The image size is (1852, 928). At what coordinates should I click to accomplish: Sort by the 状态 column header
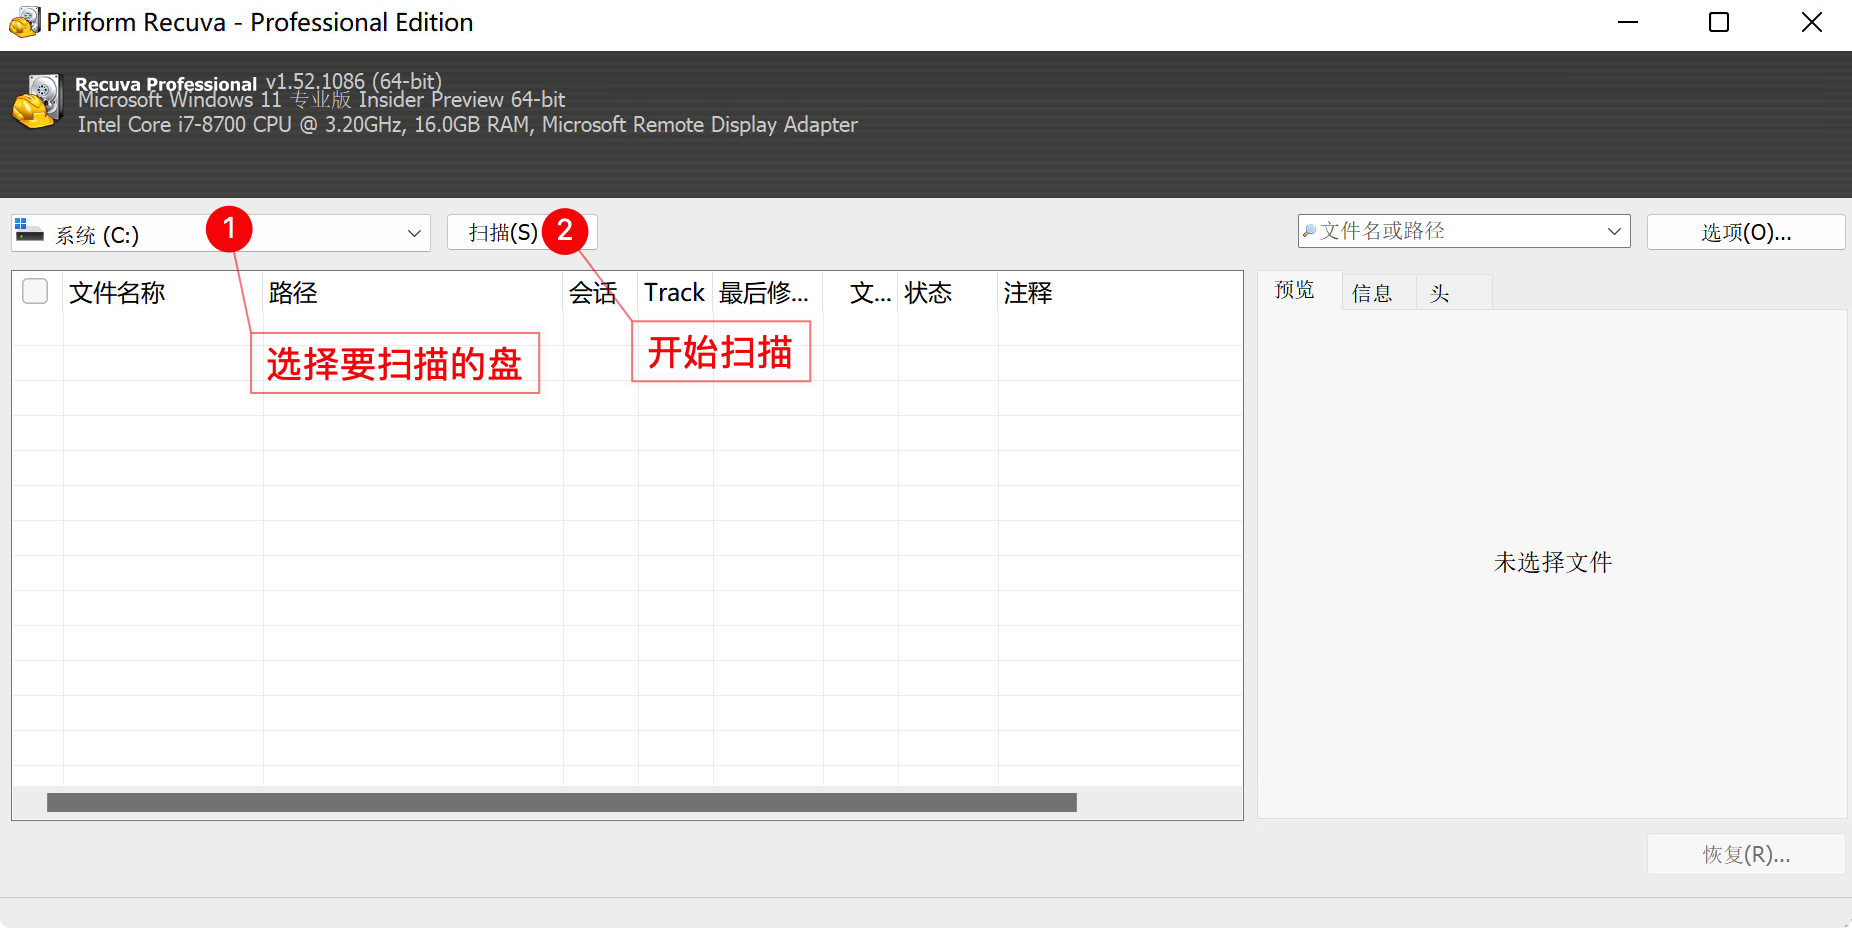pos(947,292)
